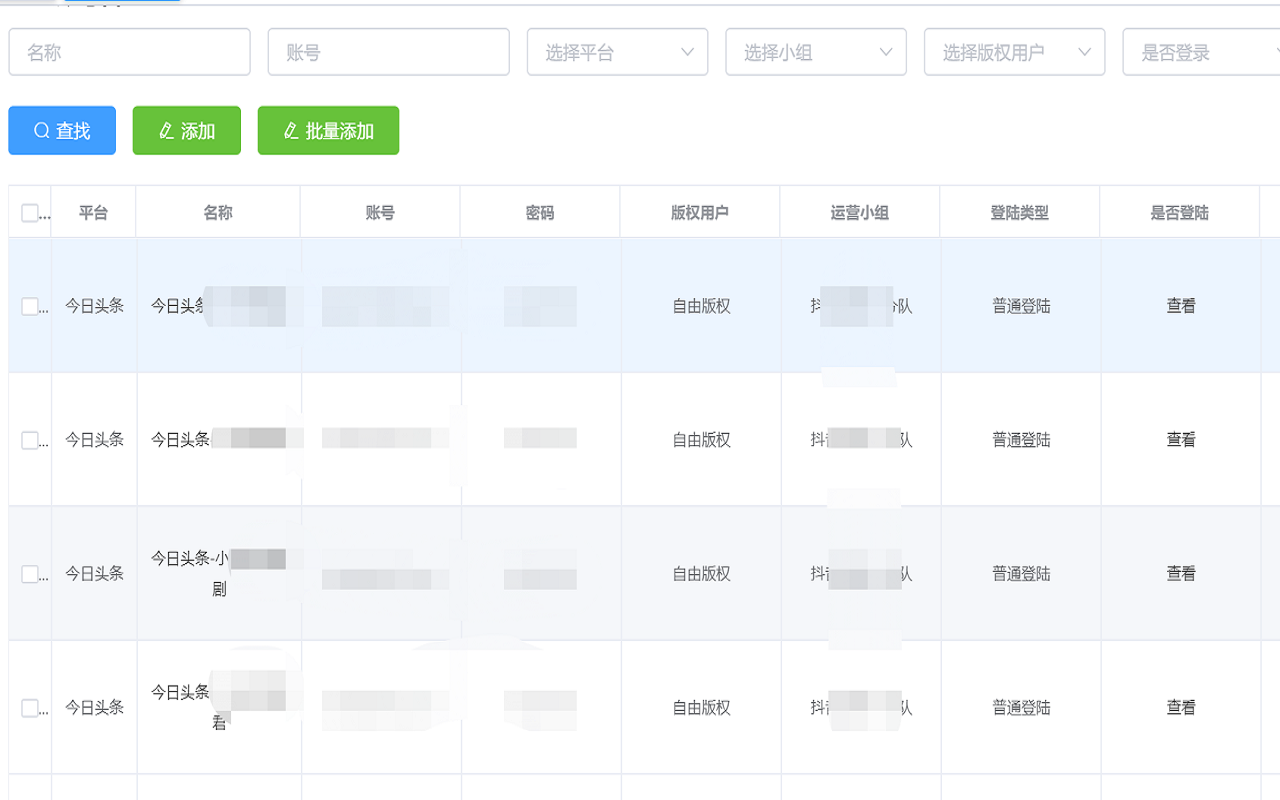Check the third row checkbox (今日头条-小)
This screenshot has width=1280, height=800.
29,574
